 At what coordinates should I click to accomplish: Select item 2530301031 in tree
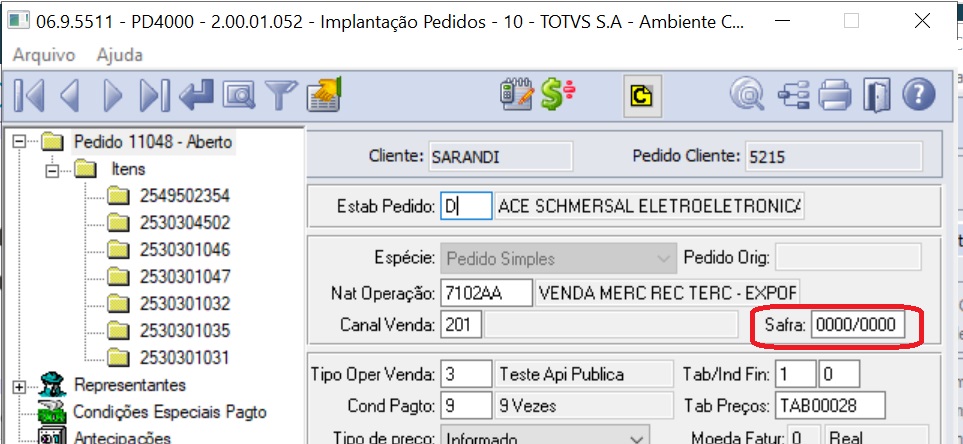click(x=185, y=357)
